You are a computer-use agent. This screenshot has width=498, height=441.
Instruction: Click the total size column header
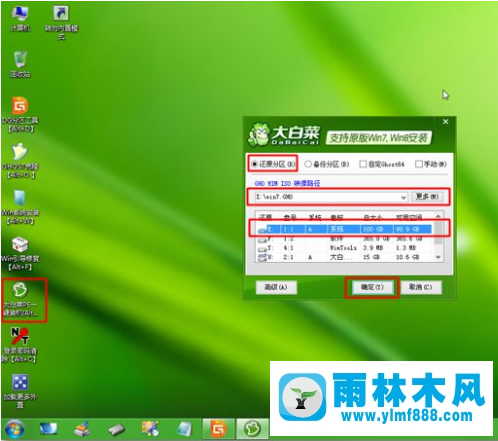(x=373, y=218)
